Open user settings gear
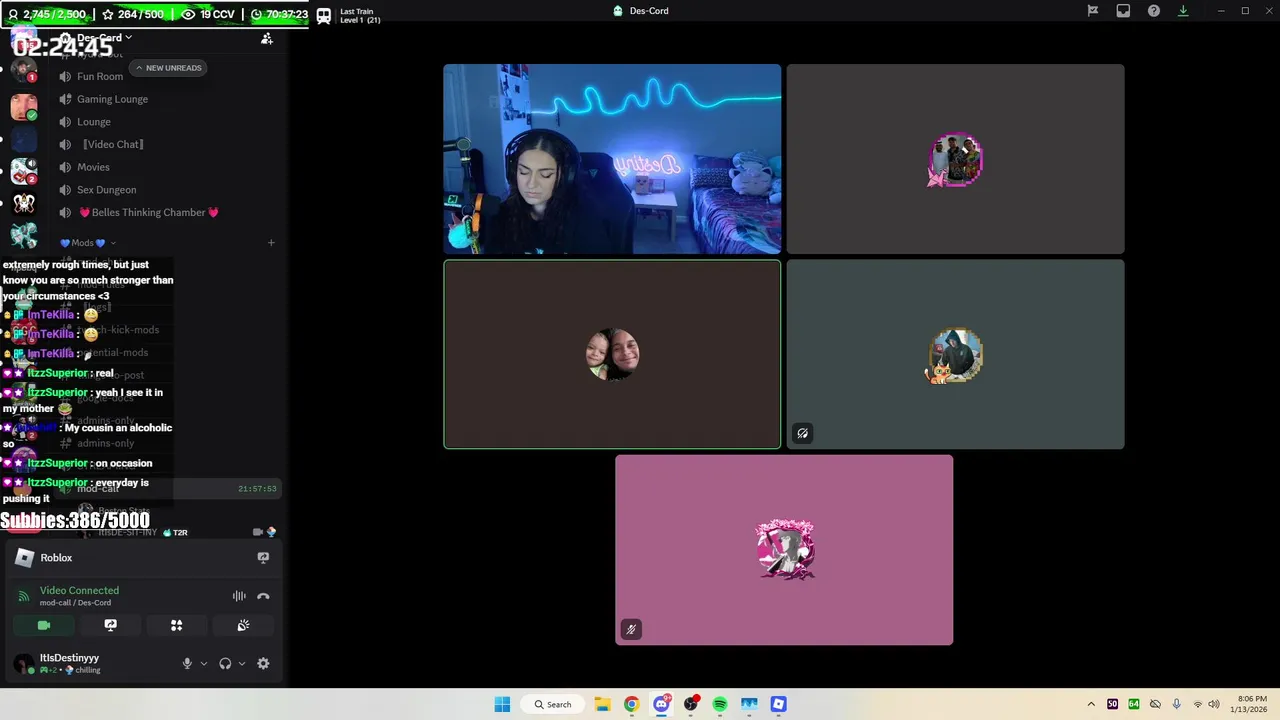This screenshot has height=720, width=1280. 263,663
